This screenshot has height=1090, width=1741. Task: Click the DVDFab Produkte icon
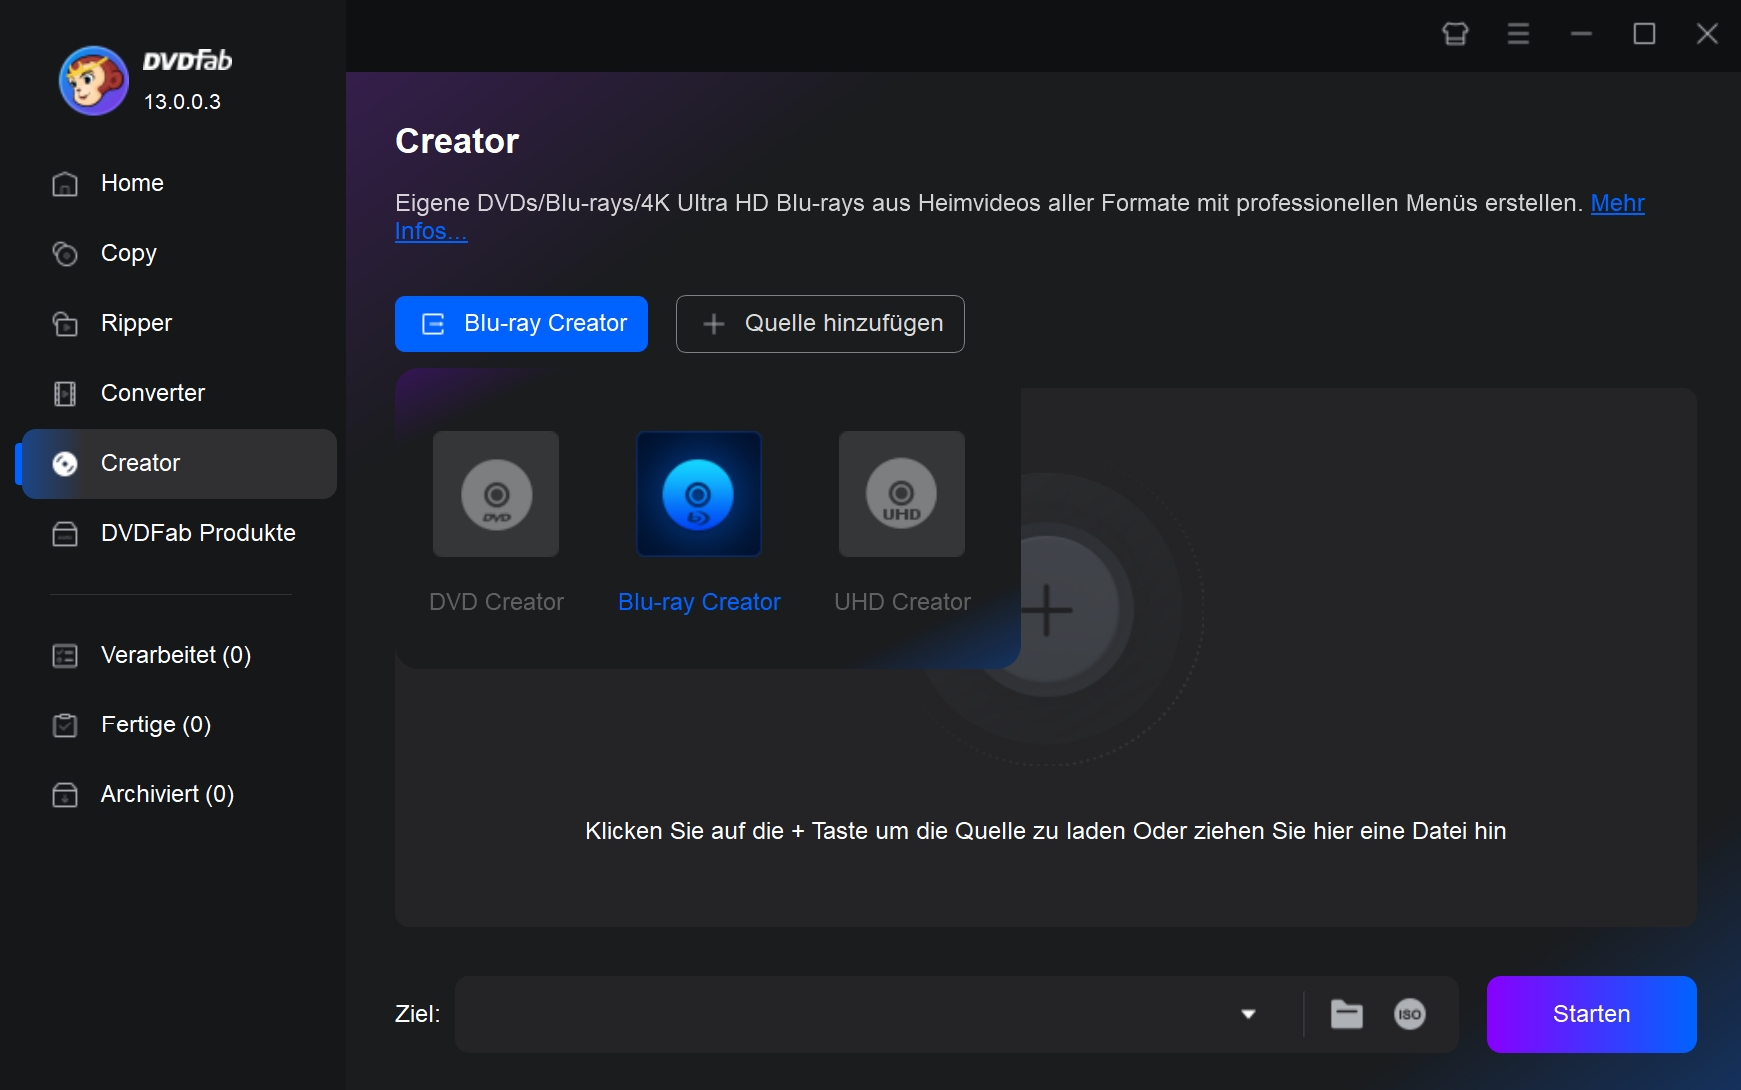[65, 534]
